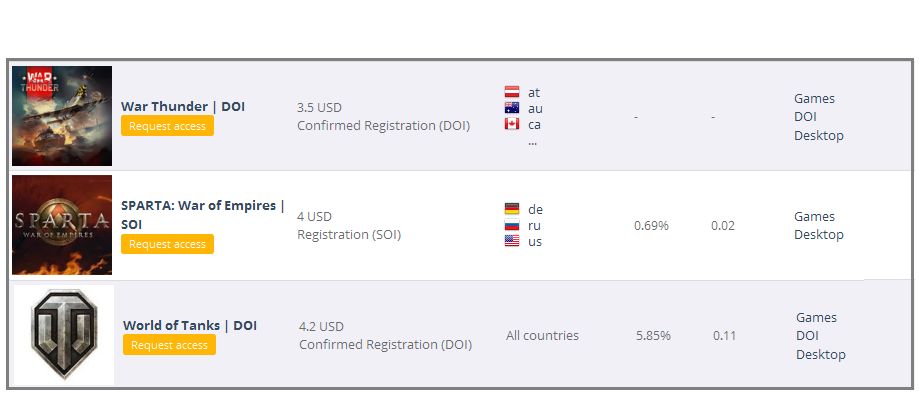Click the United States flag icon
Viewport: 919px width, 396px height.
tap(512, 241)
